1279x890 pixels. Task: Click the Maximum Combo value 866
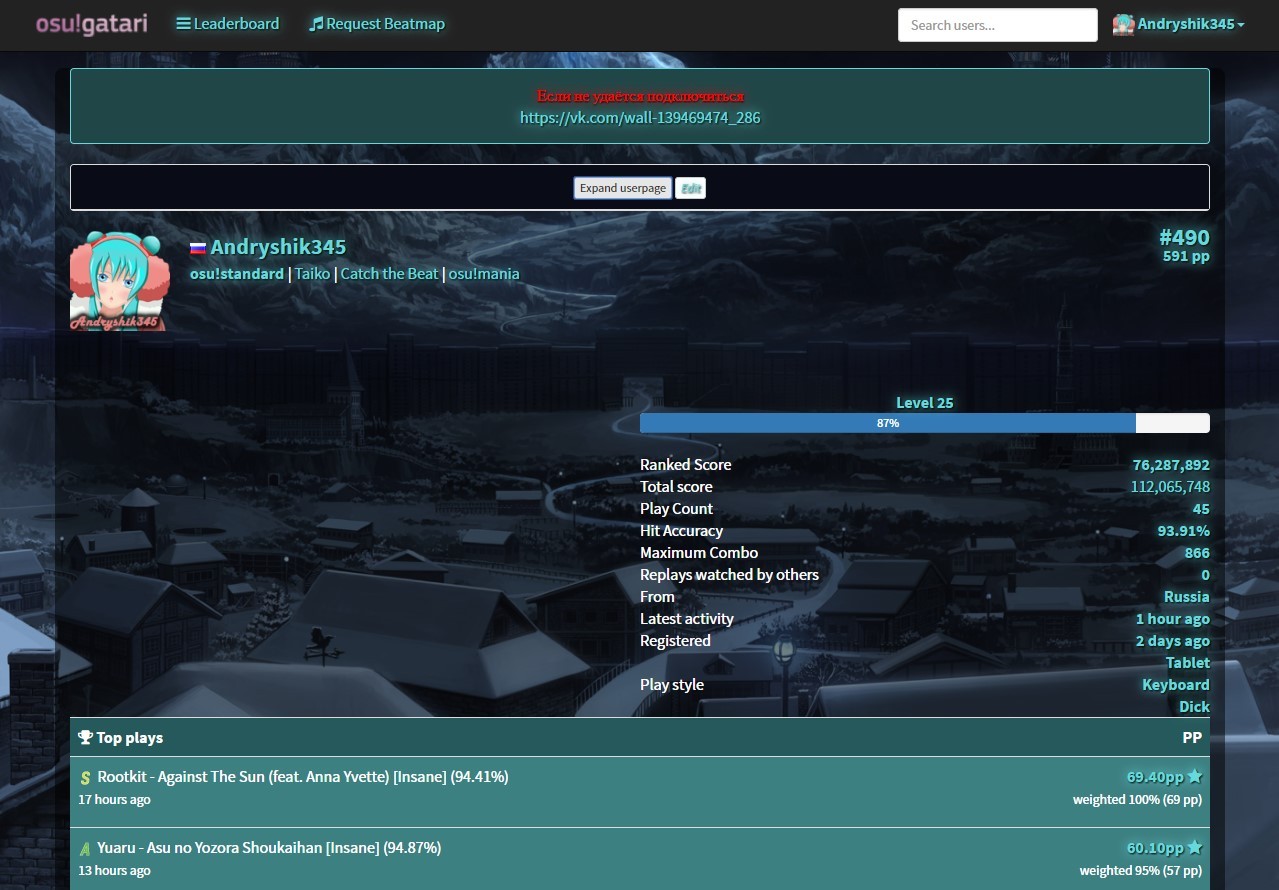coord(1197,553)
